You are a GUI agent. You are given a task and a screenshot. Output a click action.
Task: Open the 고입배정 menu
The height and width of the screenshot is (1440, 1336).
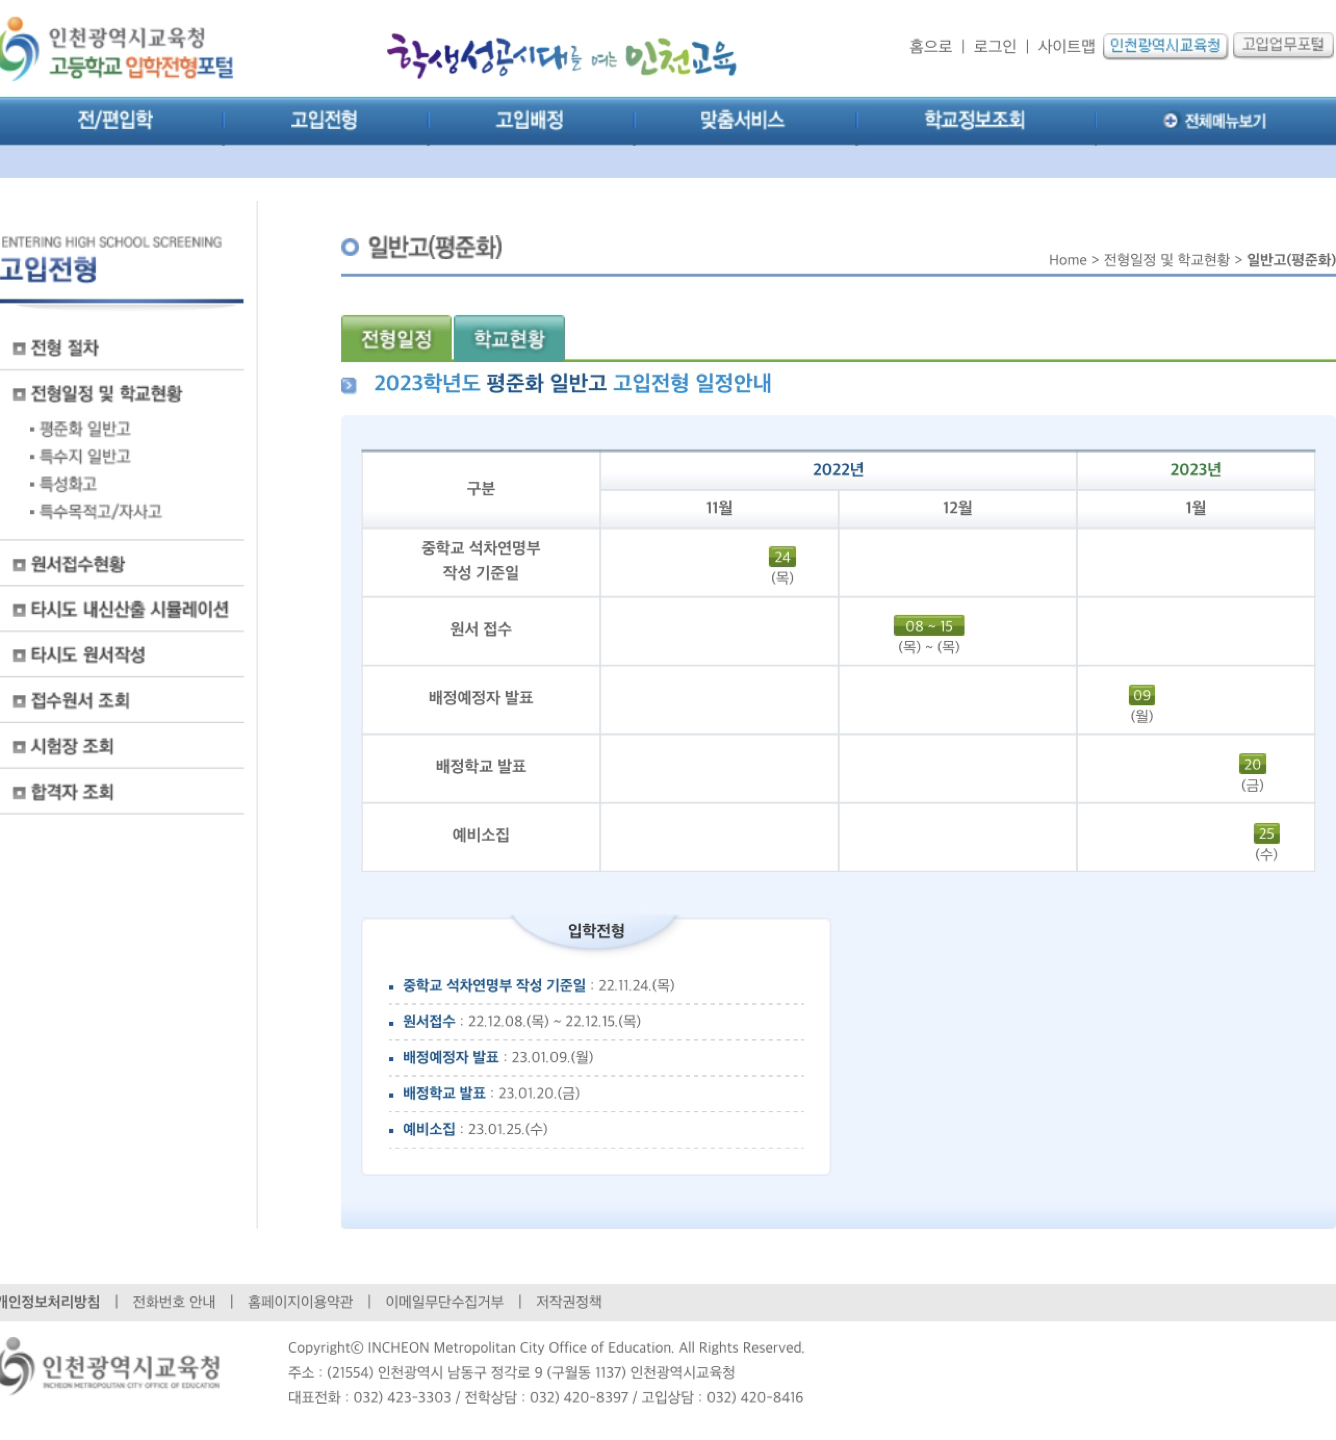pos(529,120)
